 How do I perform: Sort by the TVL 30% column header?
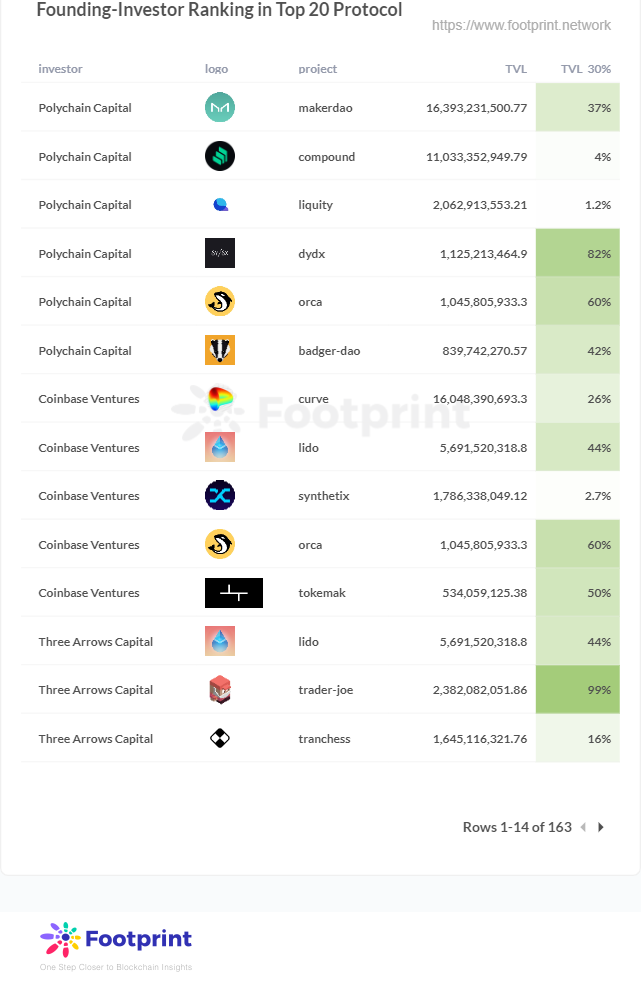(x=585, y=69)
